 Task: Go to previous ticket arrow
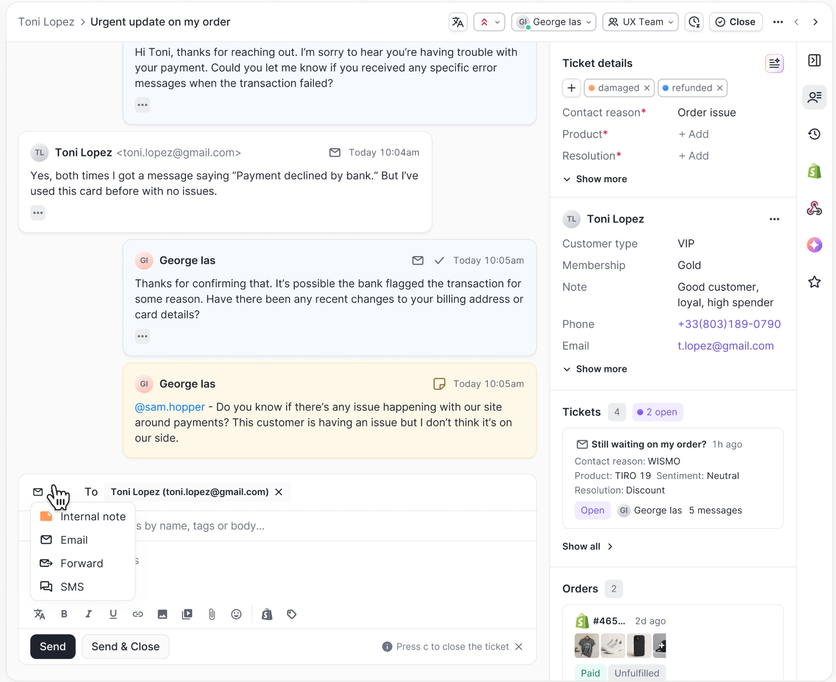[797, 22]
